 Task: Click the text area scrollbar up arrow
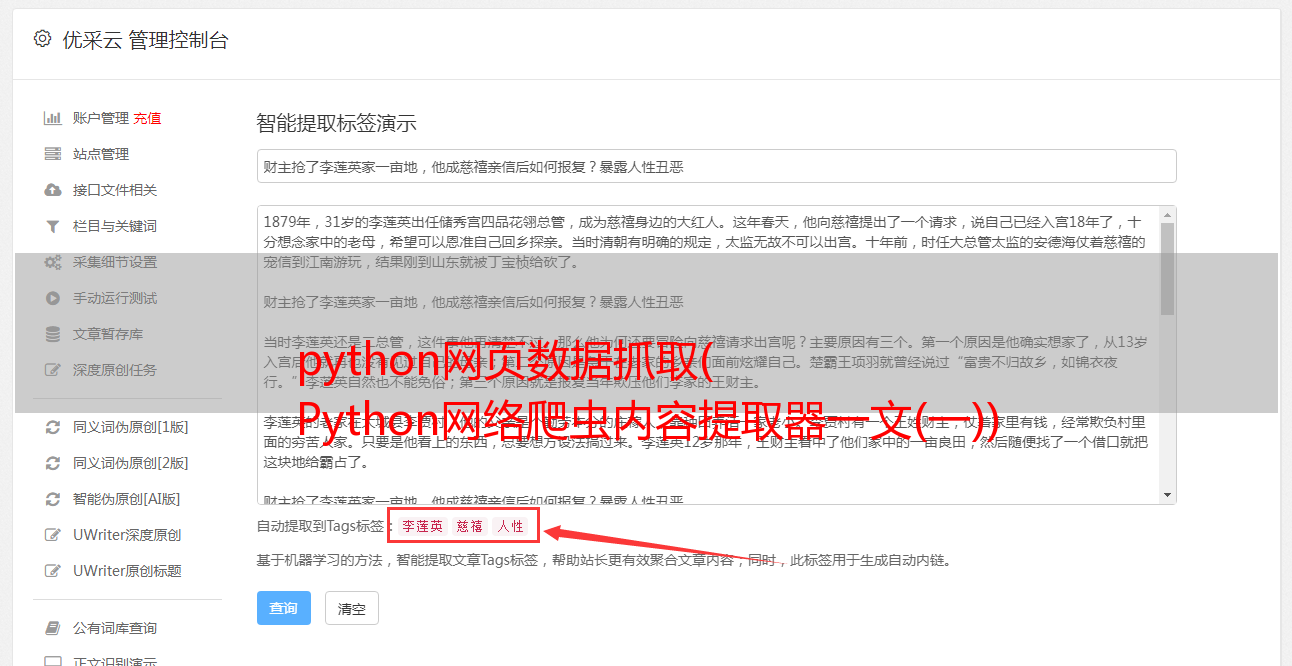1167,215
